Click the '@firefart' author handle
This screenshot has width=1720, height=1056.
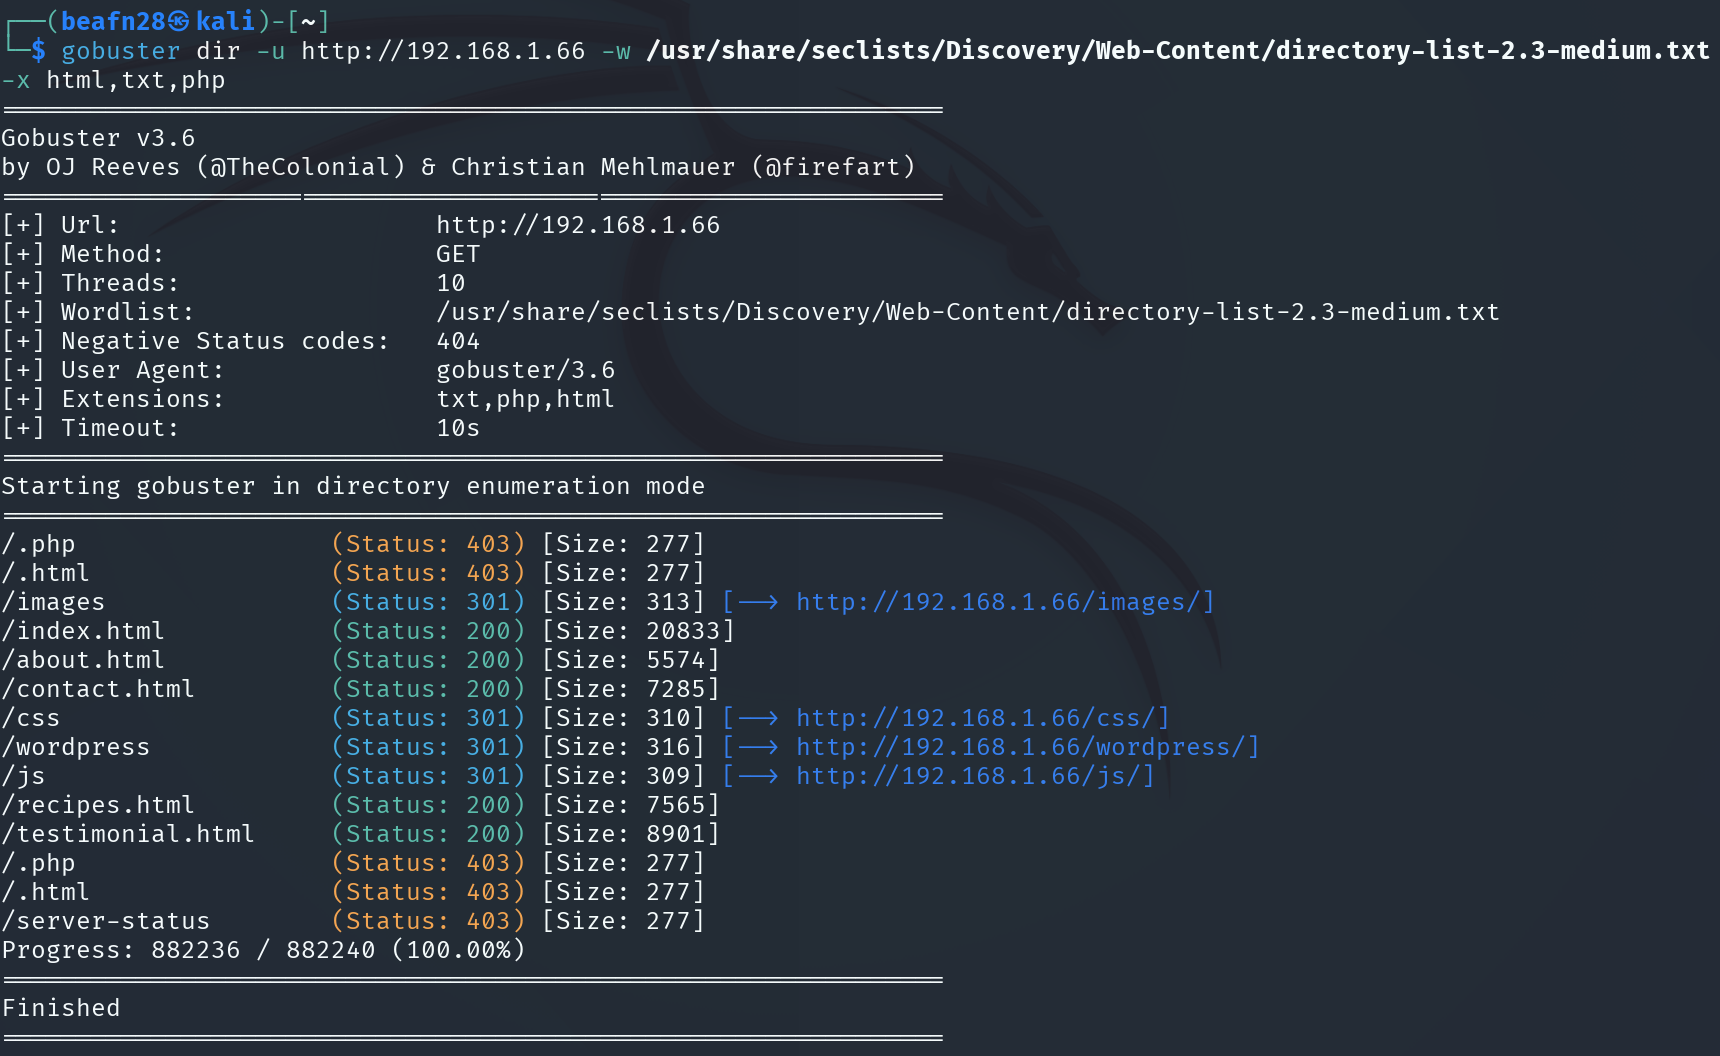(833, 167)
